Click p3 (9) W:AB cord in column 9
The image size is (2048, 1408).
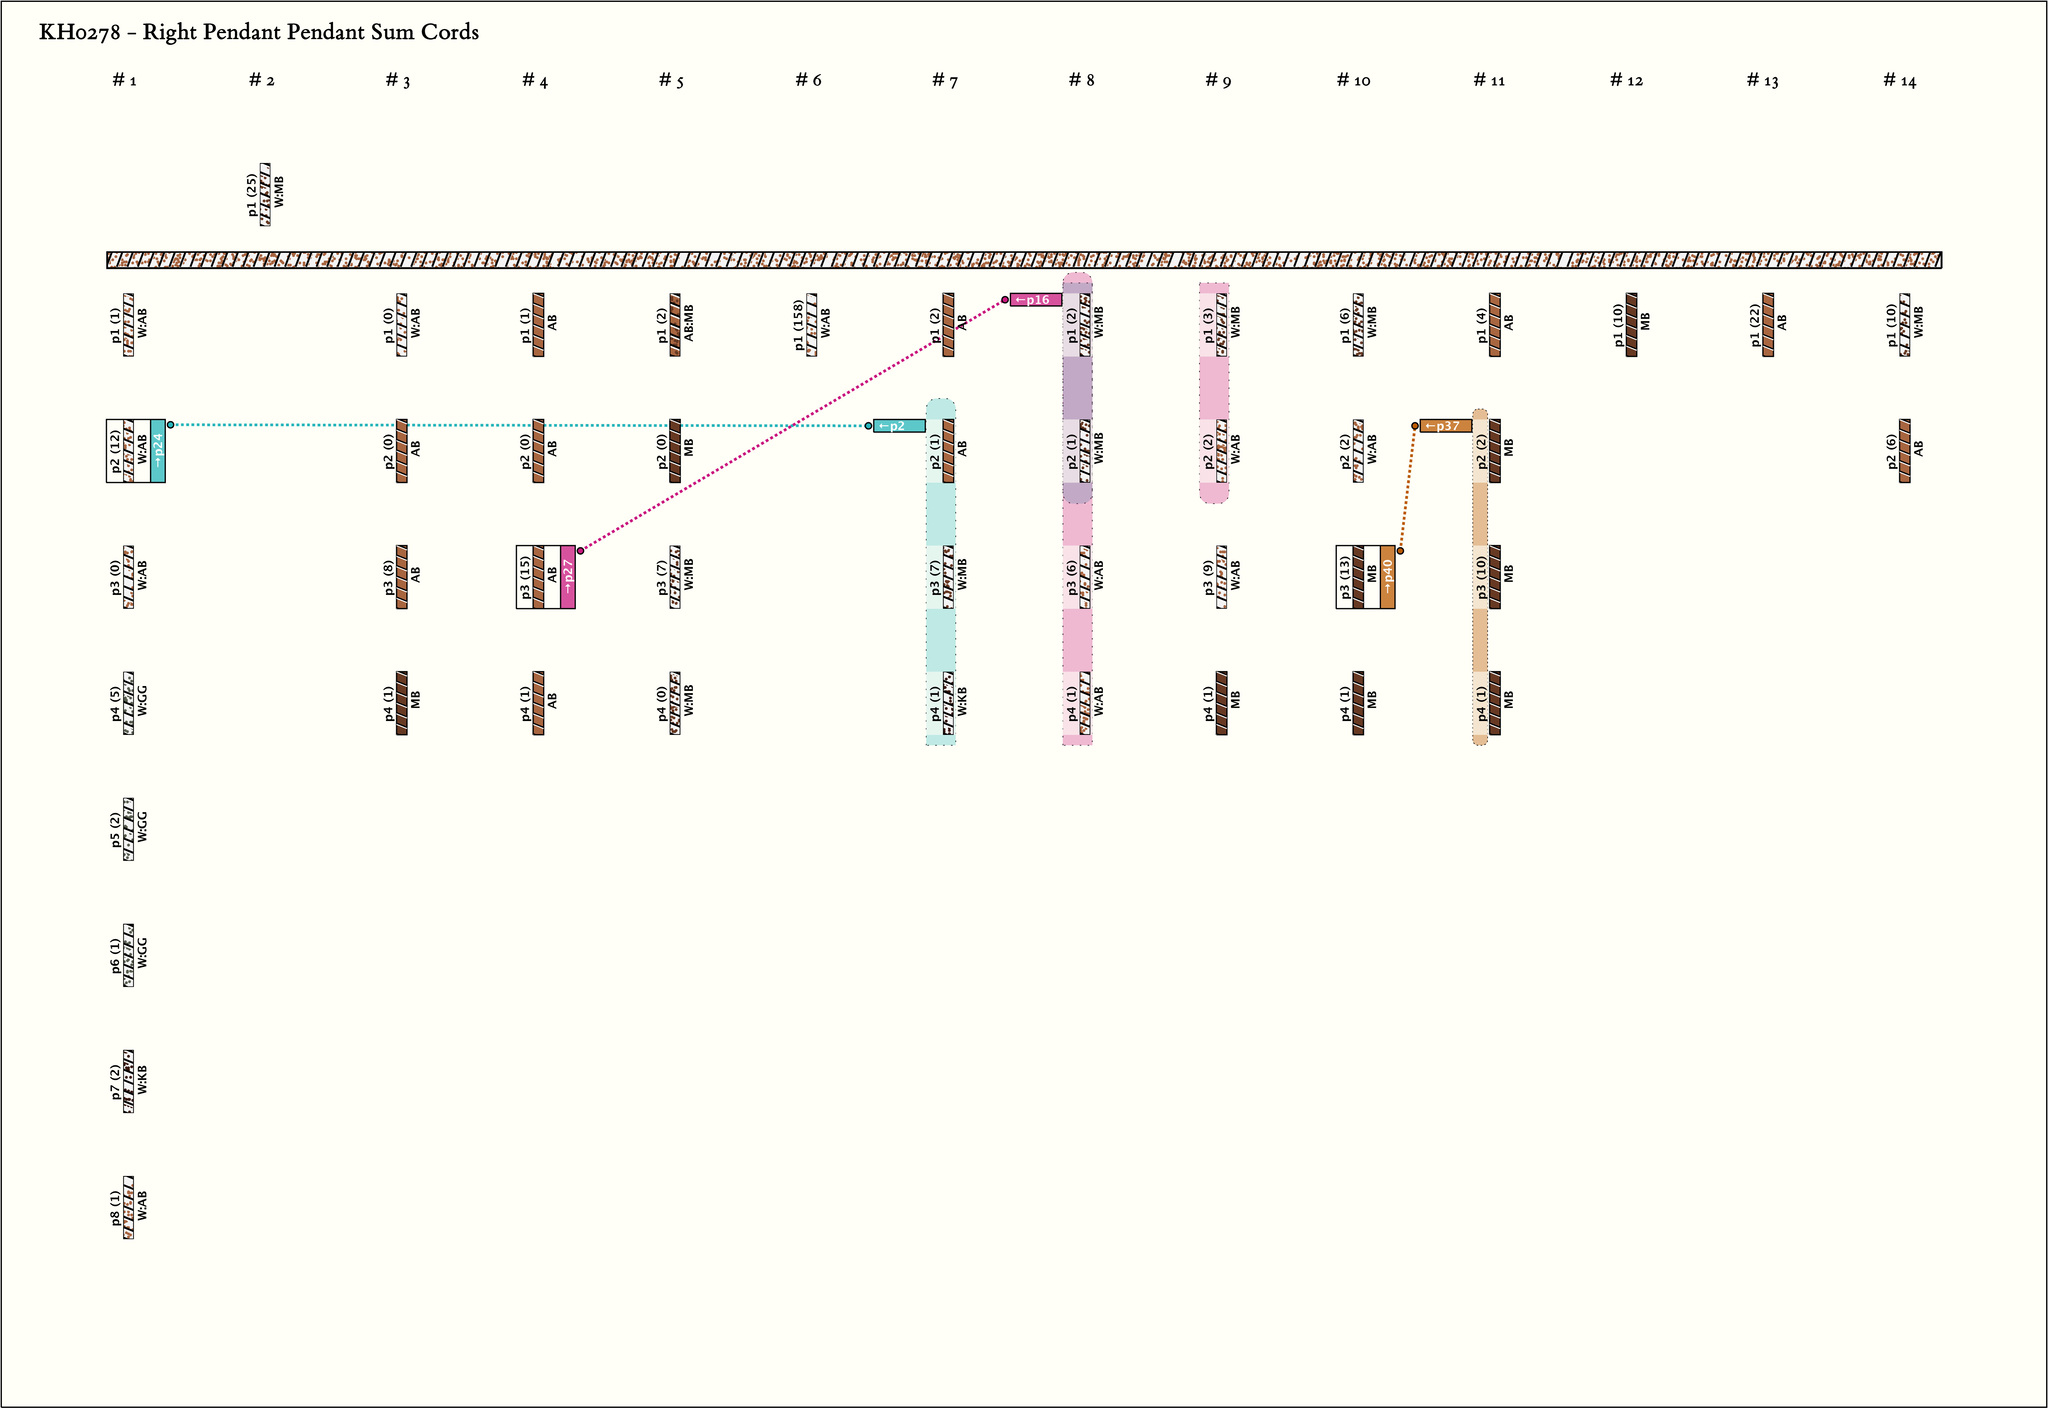[x=1221, y=577]
